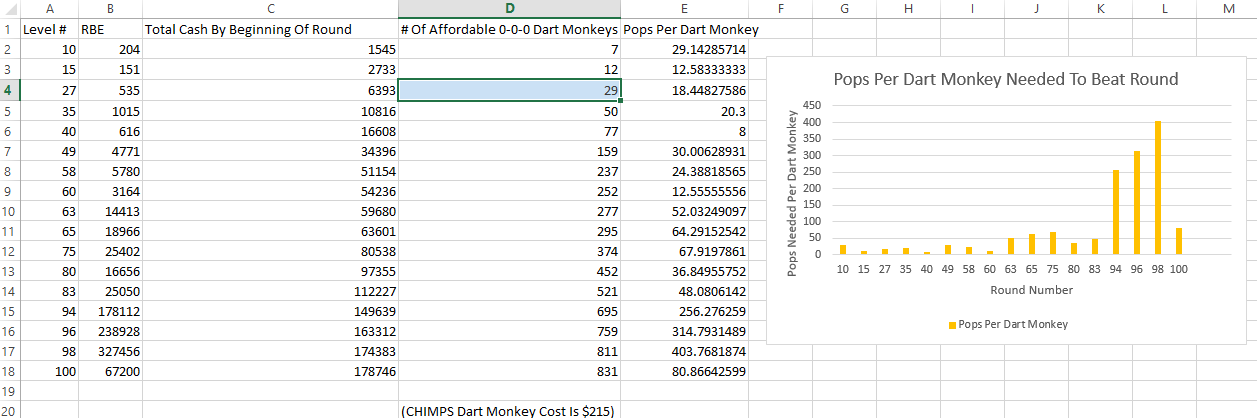Click chart title 'Pops Per Dart Monkey Needed To Beat Round'

(1006, 79)
